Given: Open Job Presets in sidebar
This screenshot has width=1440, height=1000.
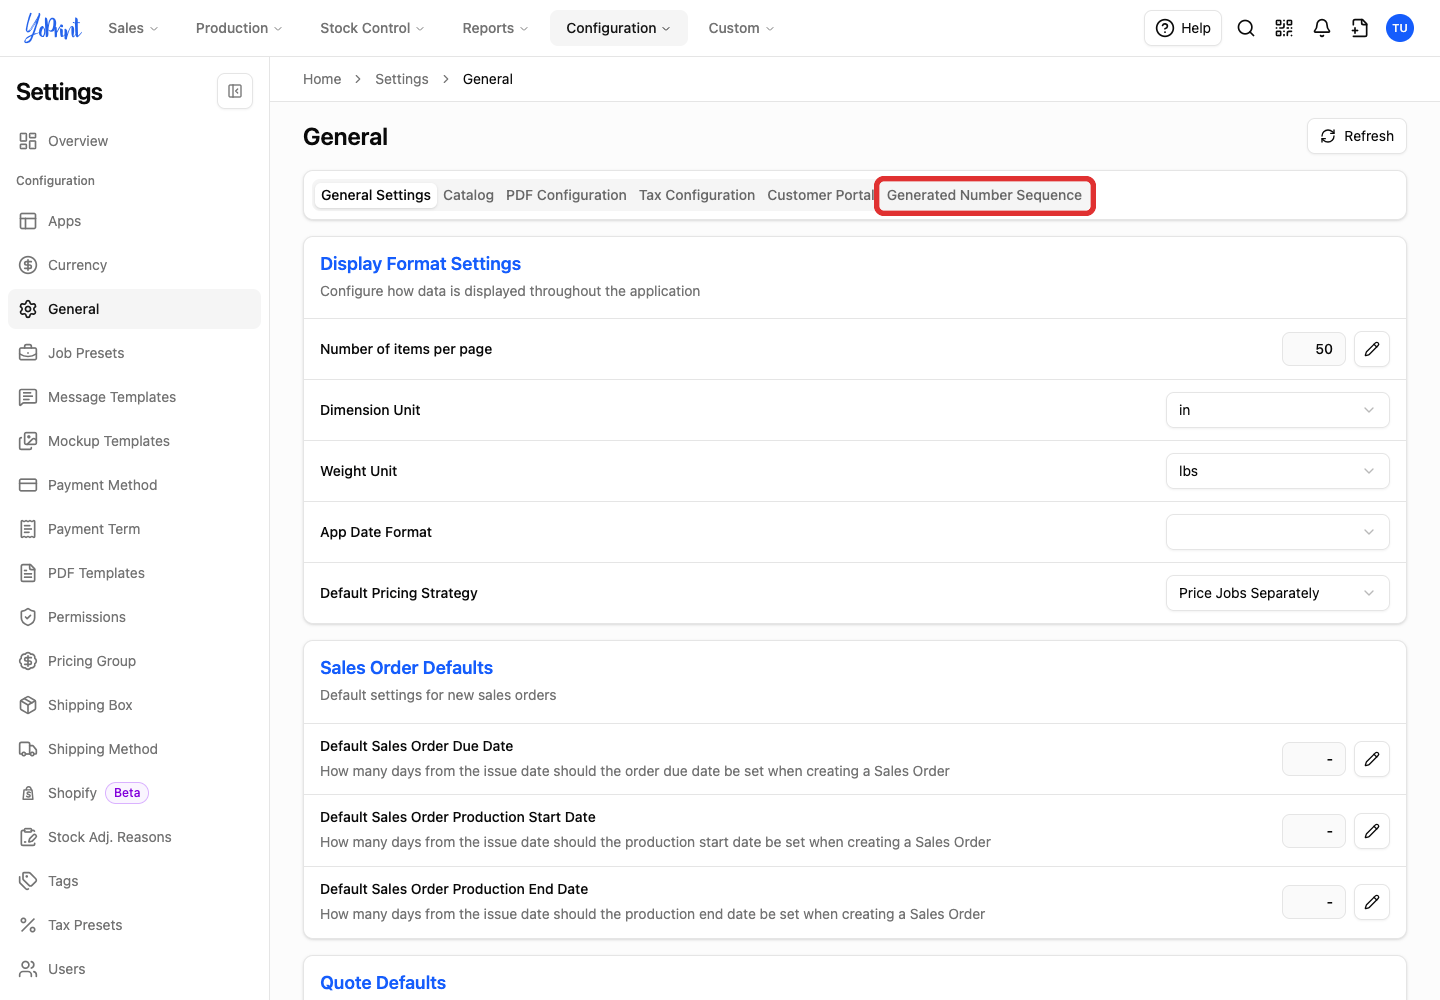Looking at the screenshot, I should click(x=134, y=353).
